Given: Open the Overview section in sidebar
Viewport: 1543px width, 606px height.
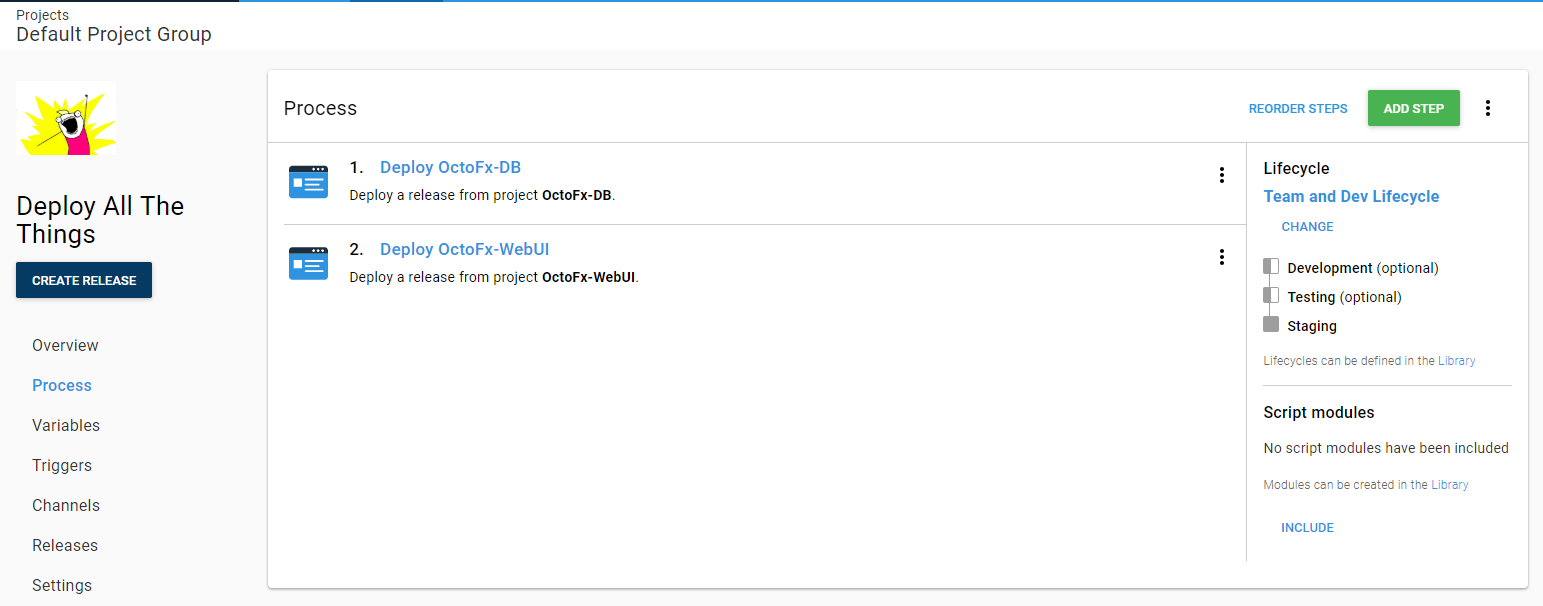Looking at the screenshot, I should (65, 345).
